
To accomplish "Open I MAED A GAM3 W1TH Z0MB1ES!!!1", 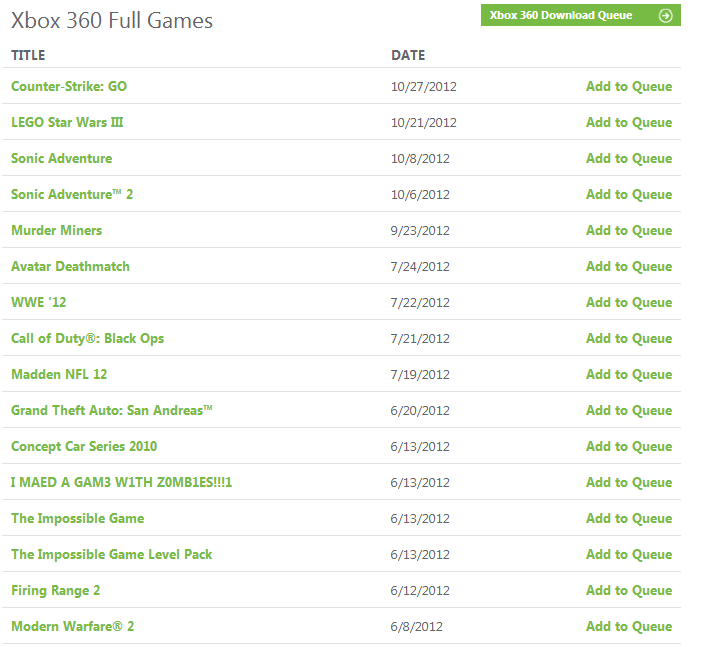I will [x=122, y=482].
